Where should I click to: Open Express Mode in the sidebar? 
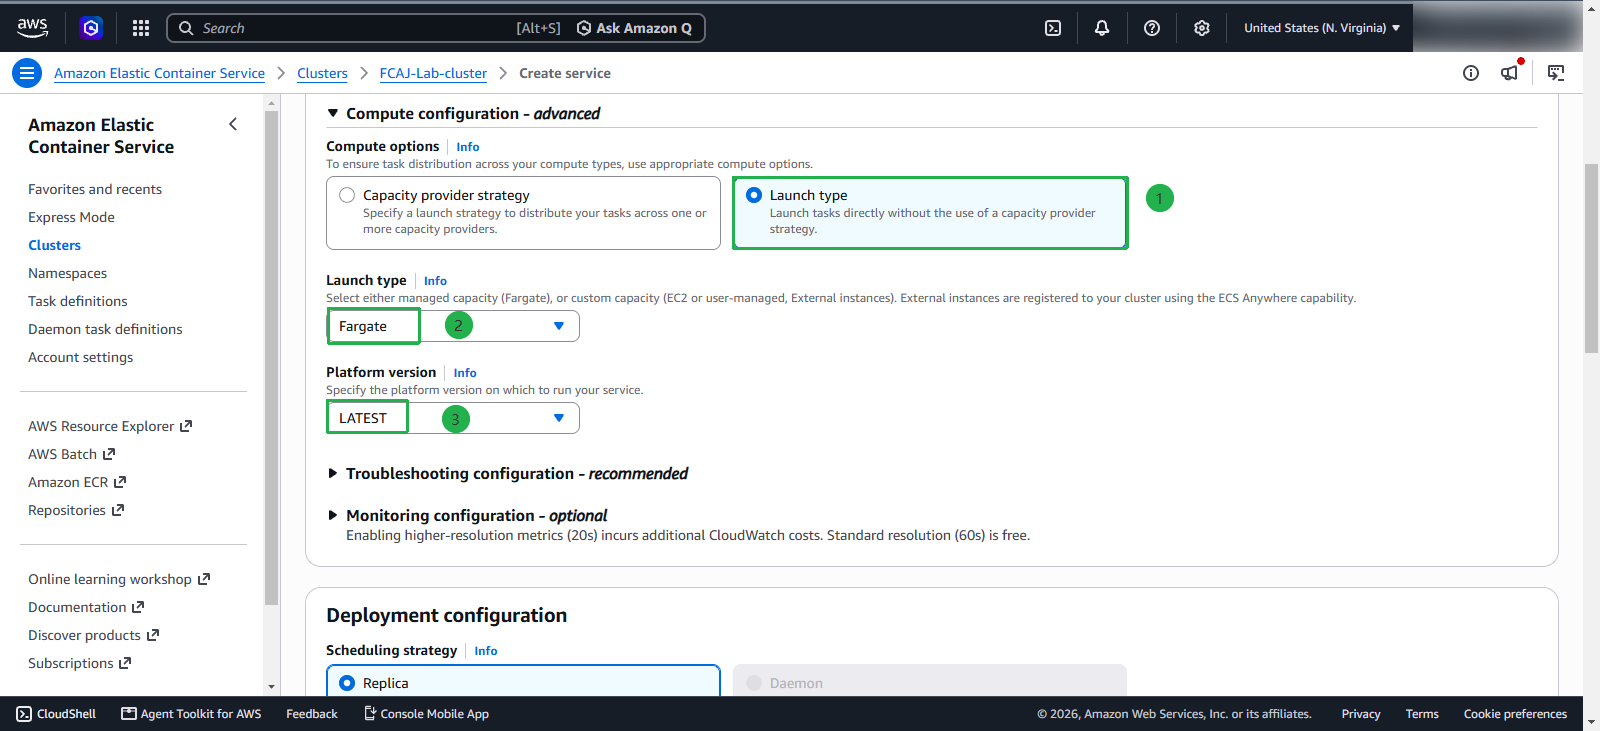click(x=71, y=217)
